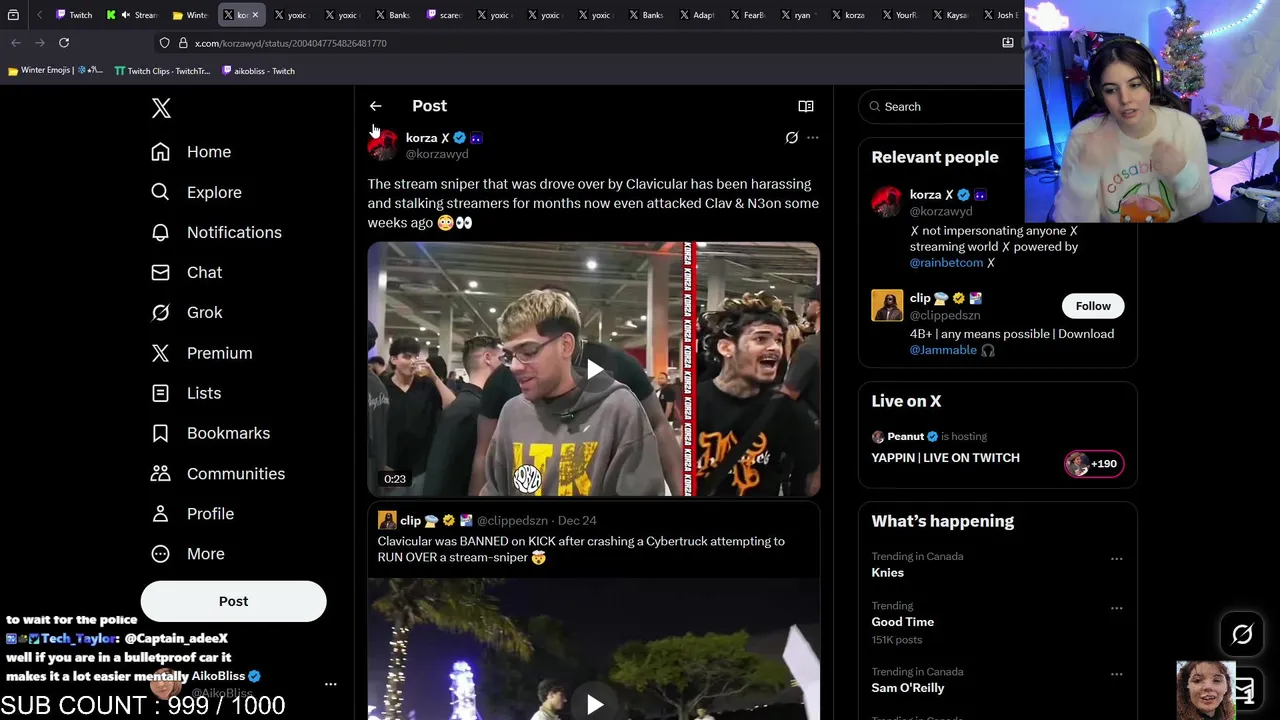Click the white Post button
The image size is (1280, 720).
coord(233,601)
